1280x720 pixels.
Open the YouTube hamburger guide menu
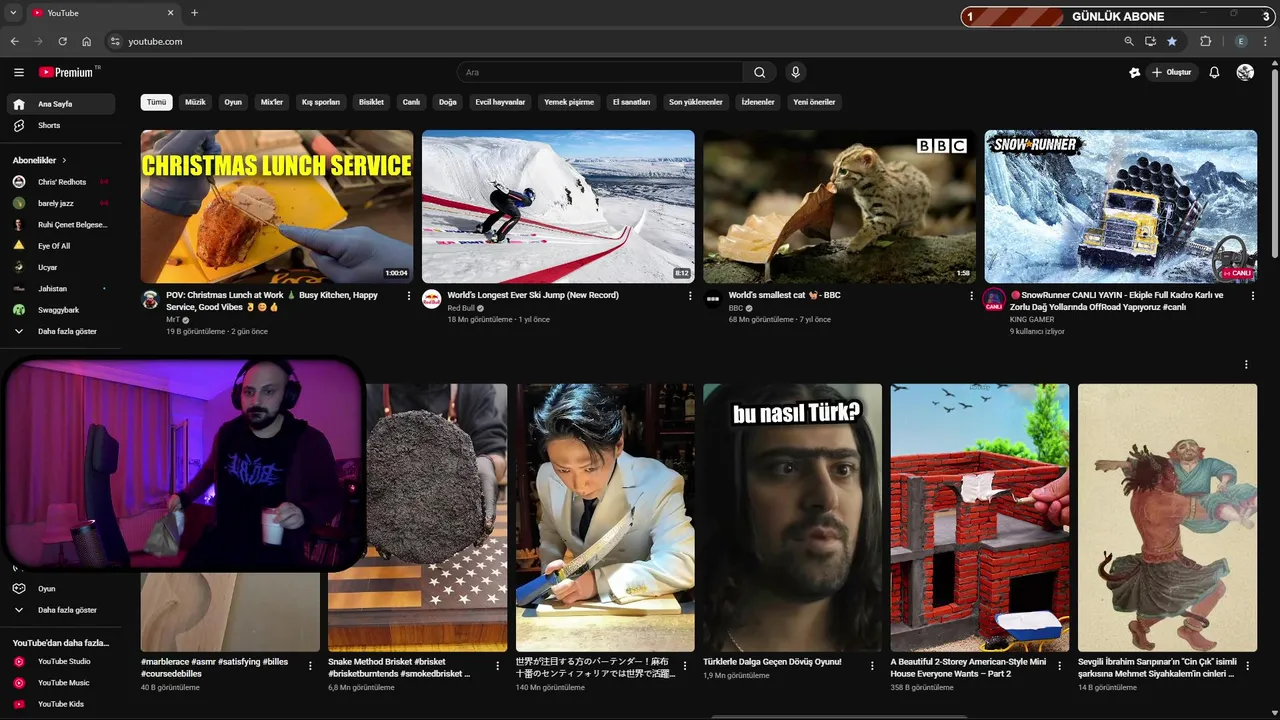(x=19, y=72)
